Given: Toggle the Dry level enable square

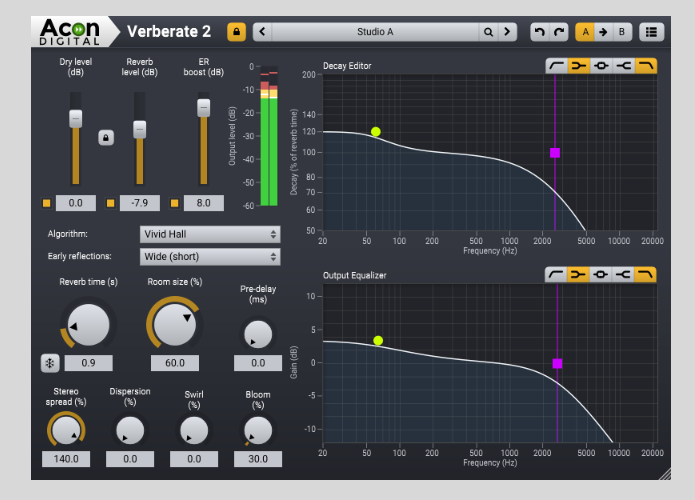Looking at the screenshot, I should pos(47,203).
